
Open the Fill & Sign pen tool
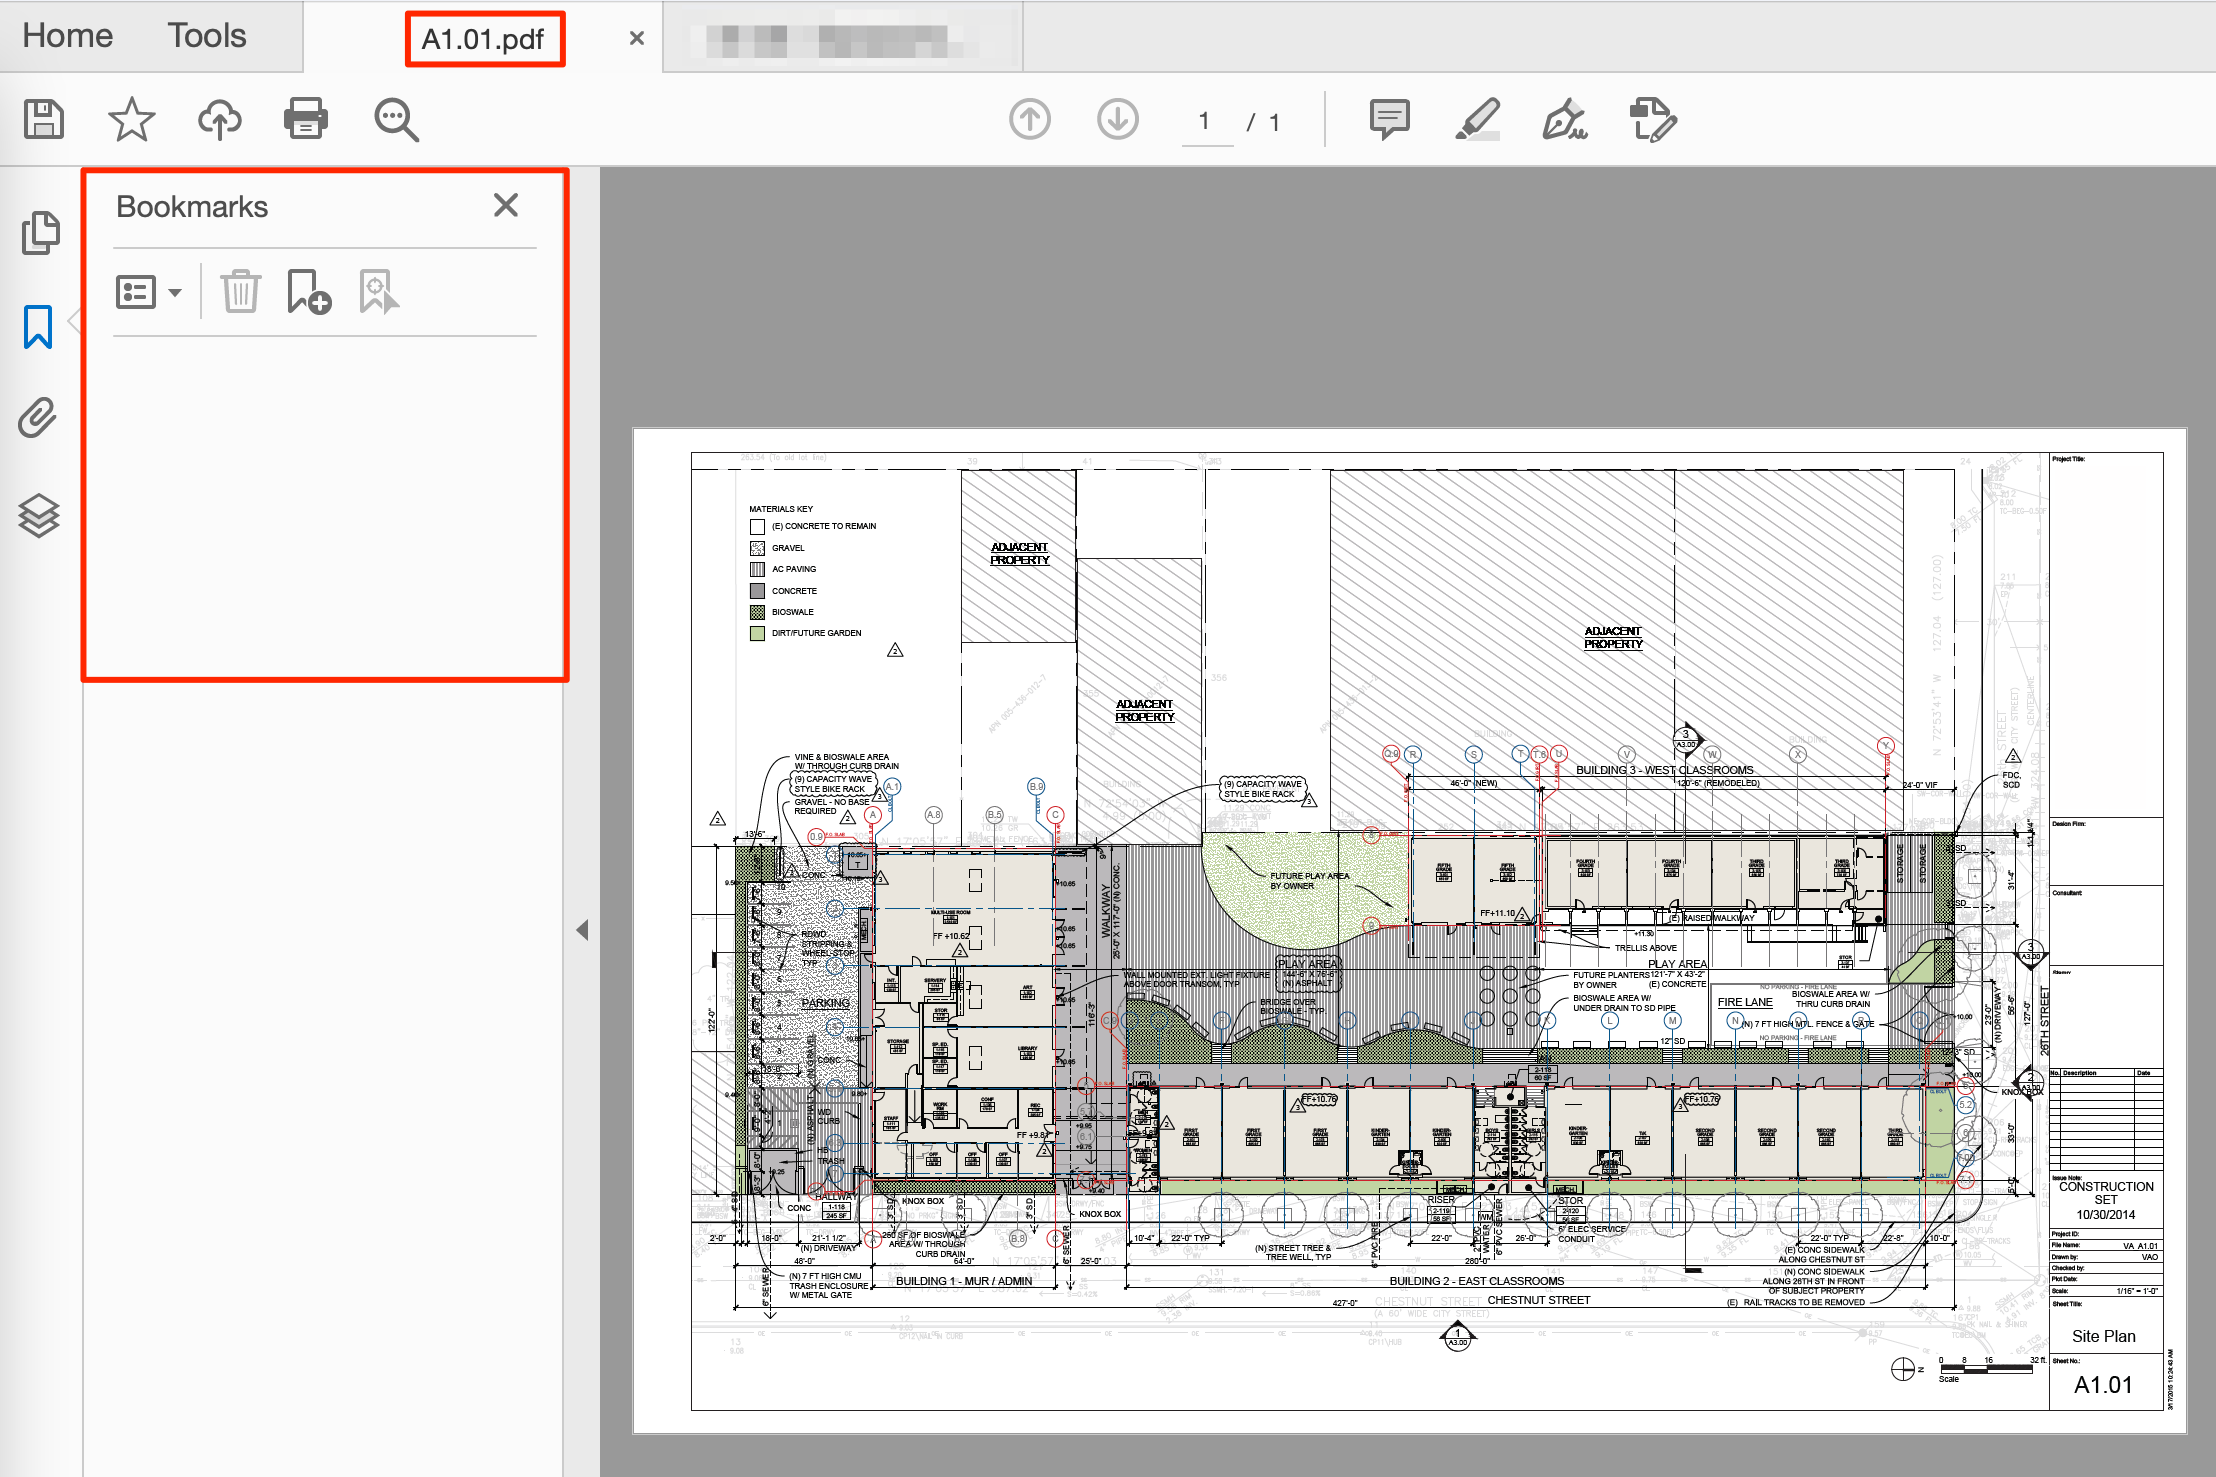pos(1564,120)
